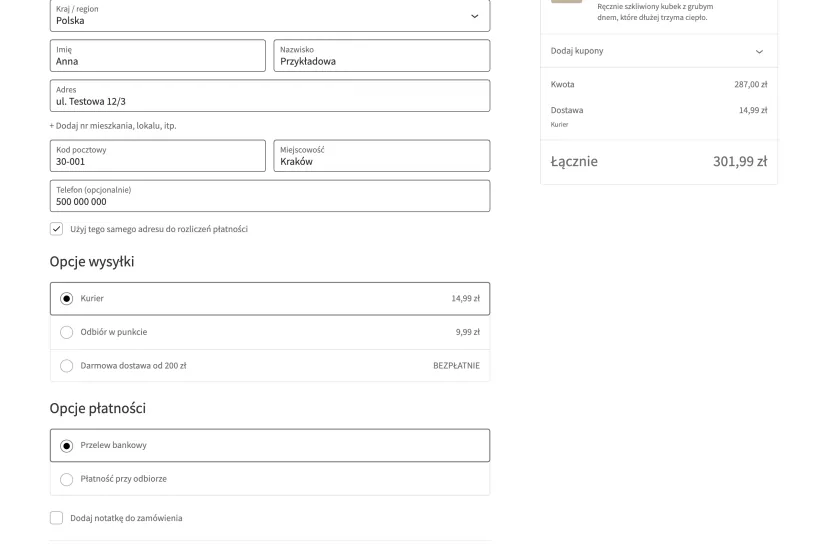Viewport: 828px width, 556px height.
Task: Expand the 'Dodaj kupony' section
Action: 659,51
